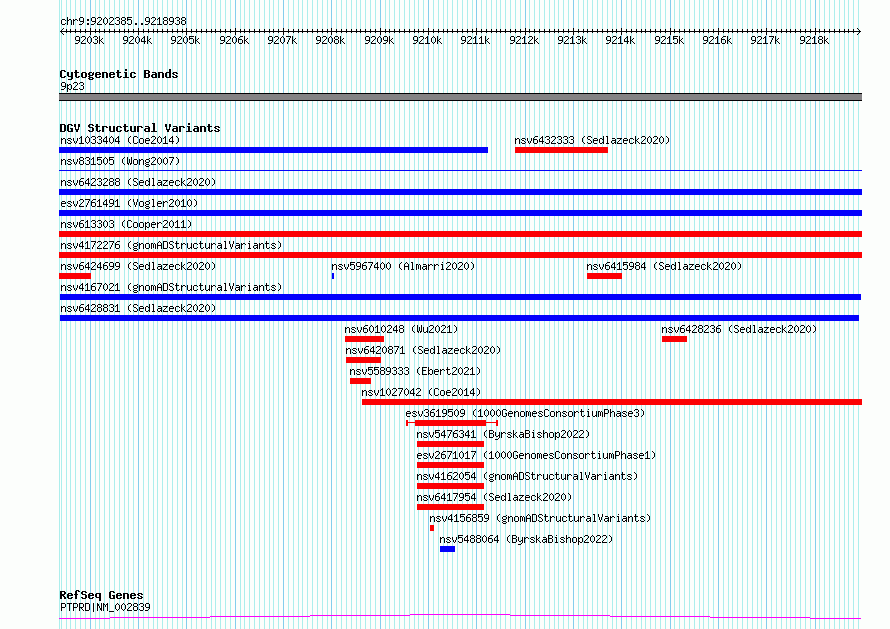The image size is (890, 629).
Task: Open esv2671017 (1000GenomesConsortiumPhase1) label
Action: pyautogui.click(x=536, y=455)
